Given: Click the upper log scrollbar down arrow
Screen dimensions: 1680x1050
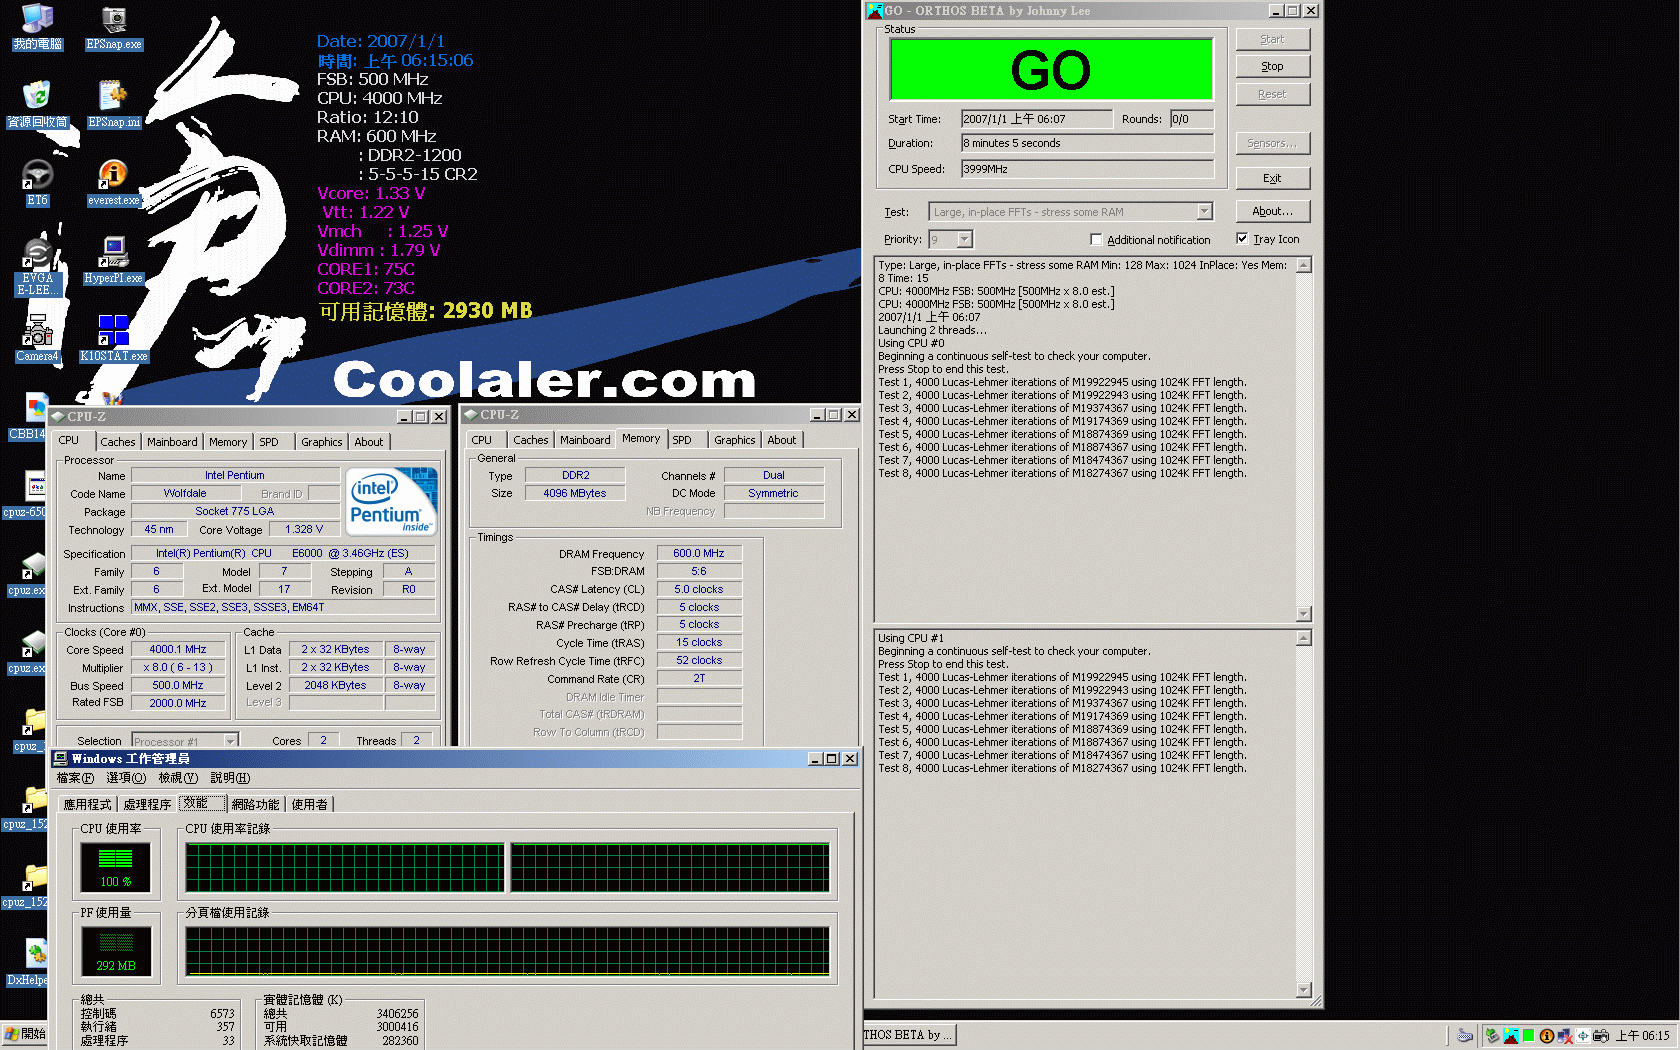Looking at the screenshot, I should [x=1304, y=614].
